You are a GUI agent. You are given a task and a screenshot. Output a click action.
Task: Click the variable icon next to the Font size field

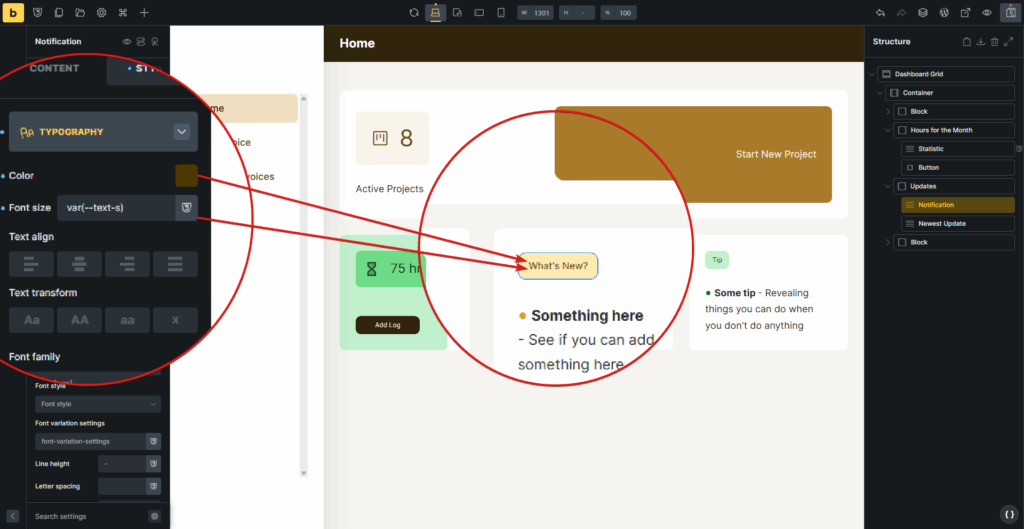187,208
